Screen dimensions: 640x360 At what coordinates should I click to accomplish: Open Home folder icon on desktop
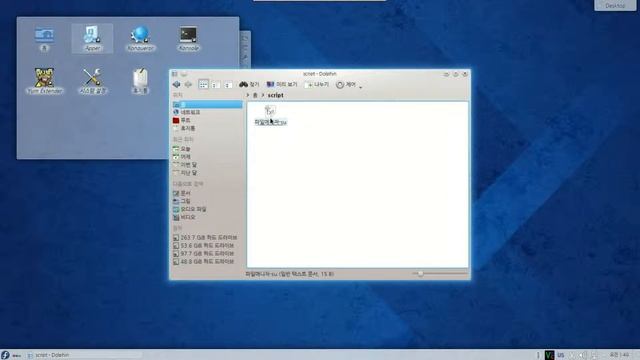point(44,39)
